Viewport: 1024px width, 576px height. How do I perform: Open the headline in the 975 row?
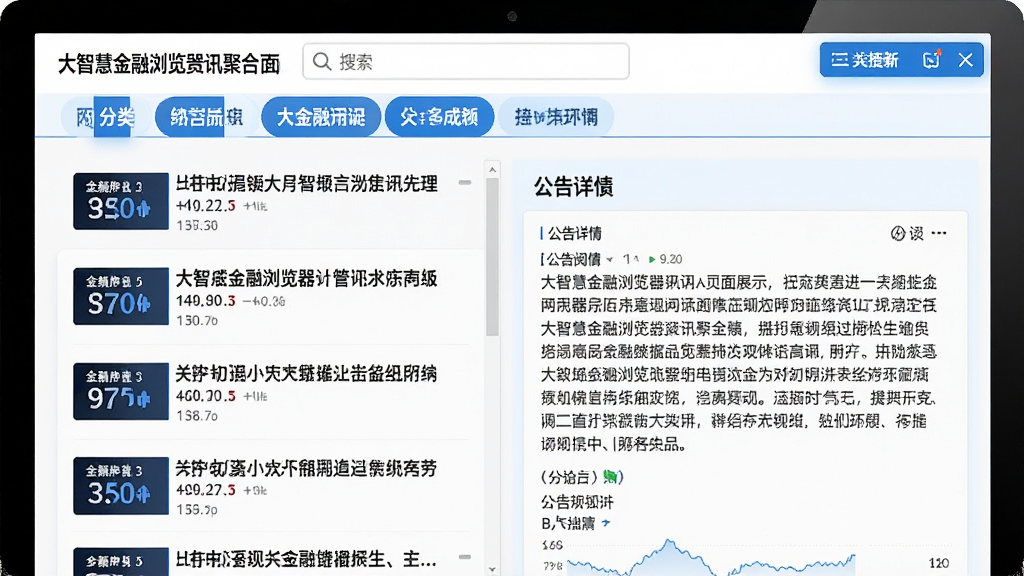(x=306, y=374)
